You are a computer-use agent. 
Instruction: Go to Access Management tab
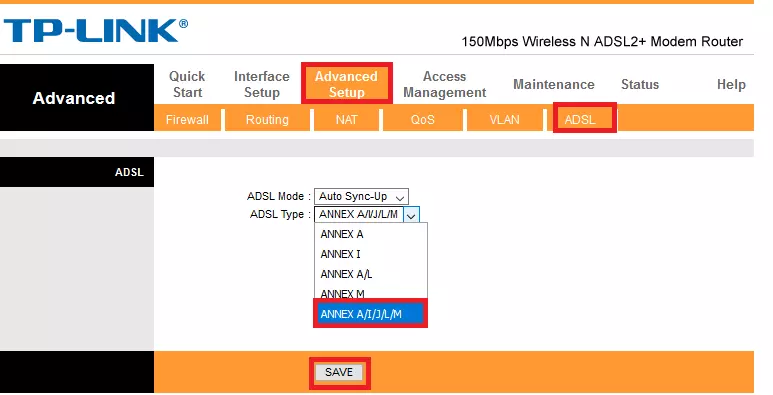click(x=444, y=84)
